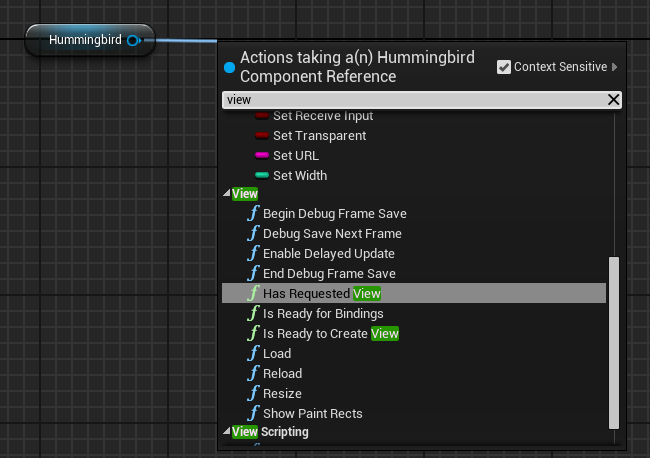Select the highlighted Has Requested View entry

(x=414, y=293)
